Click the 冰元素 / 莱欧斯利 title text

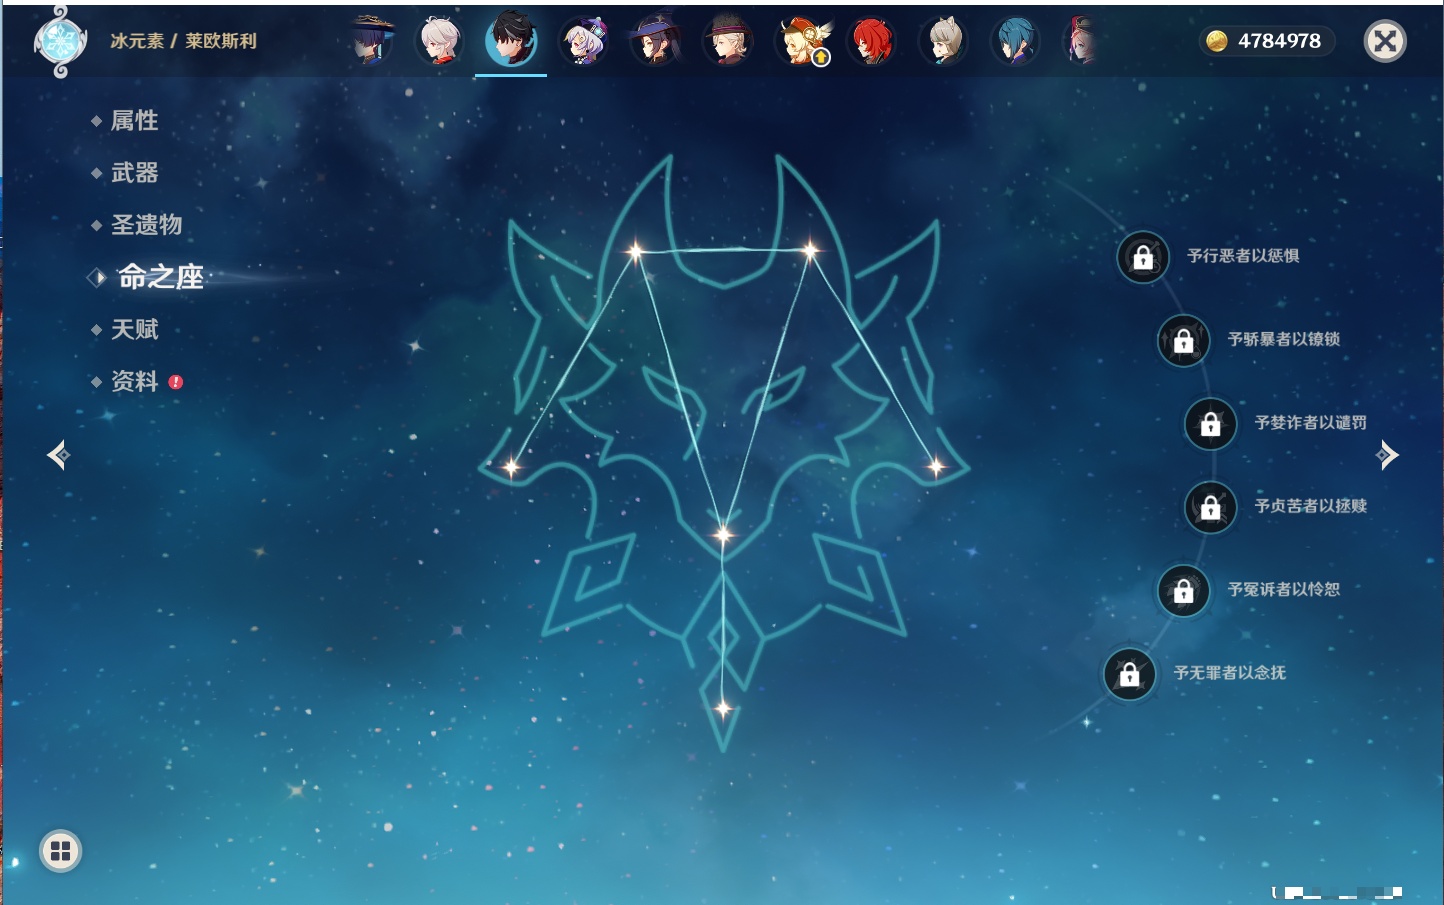pyautogui.click(x=183, y=41)
